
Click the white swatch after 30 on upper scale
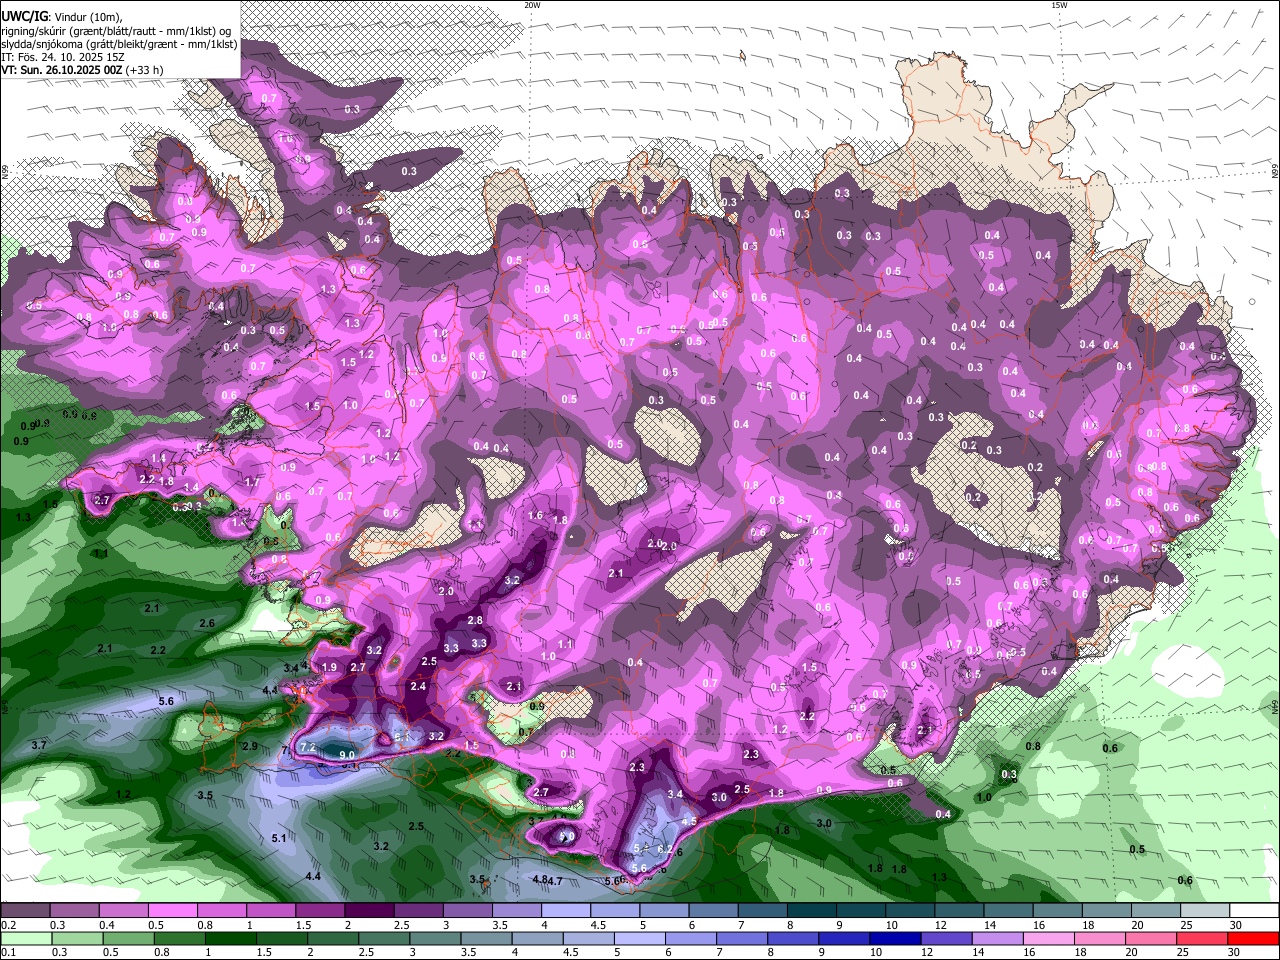tap(1254, 910)
